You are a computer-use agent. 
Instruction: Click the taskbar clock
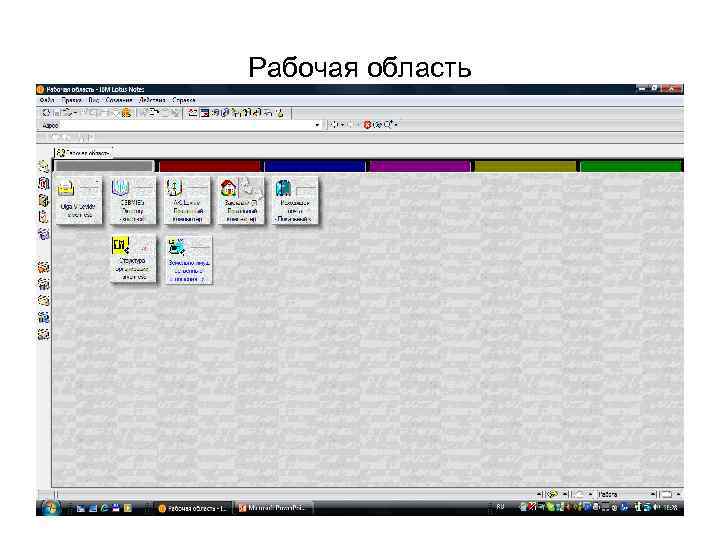(x=671, y=507)
